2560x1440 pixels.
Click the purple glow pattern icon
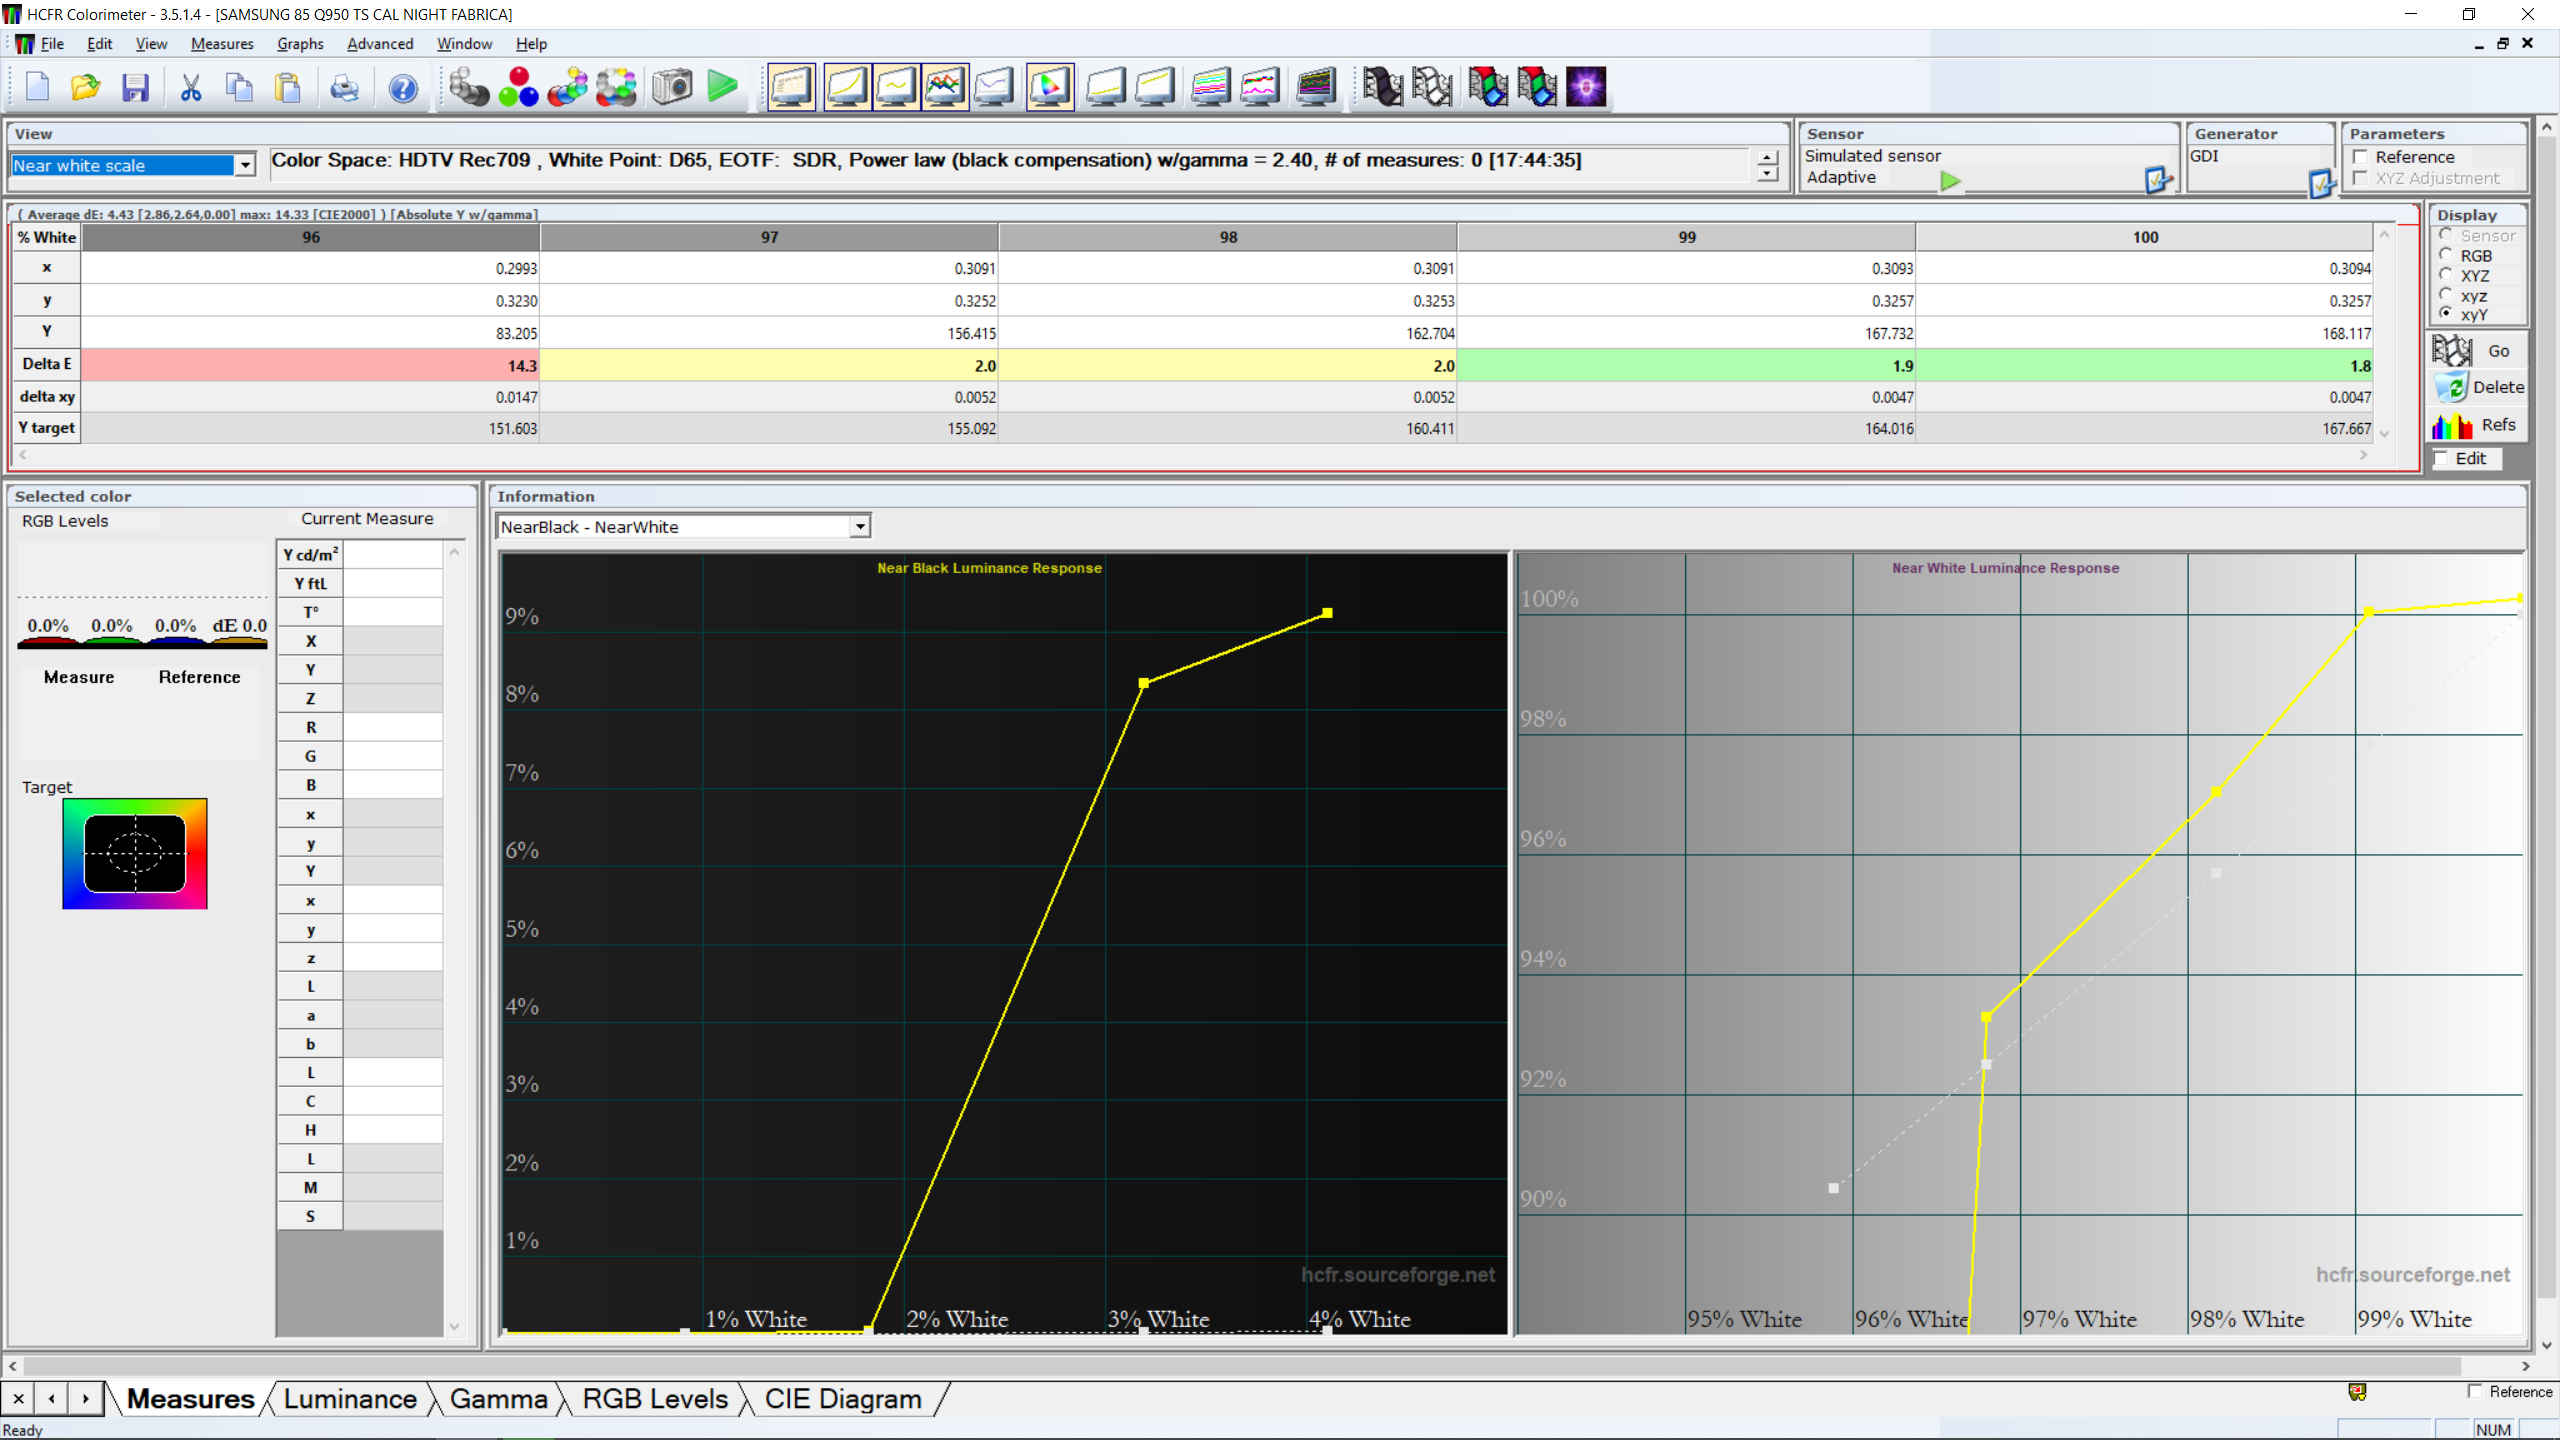pyautogui.click(x=1586, y=88)
